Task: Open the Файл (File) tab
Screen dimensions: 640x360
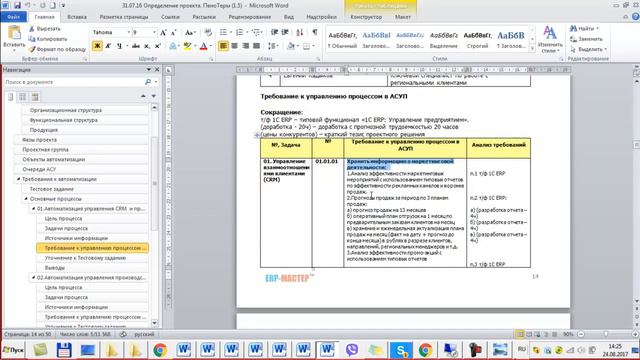Action: coord(13,17)
